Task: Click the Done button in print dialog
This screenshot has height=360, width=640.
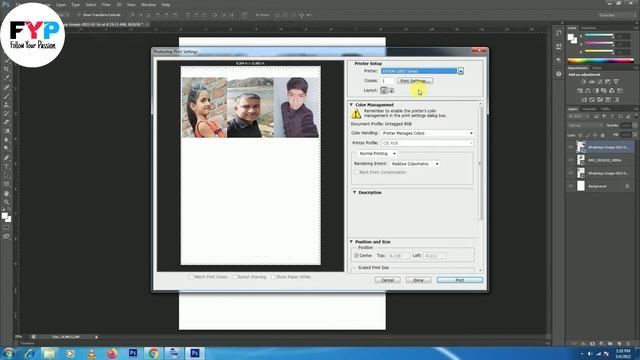Action: click(418, 280)
